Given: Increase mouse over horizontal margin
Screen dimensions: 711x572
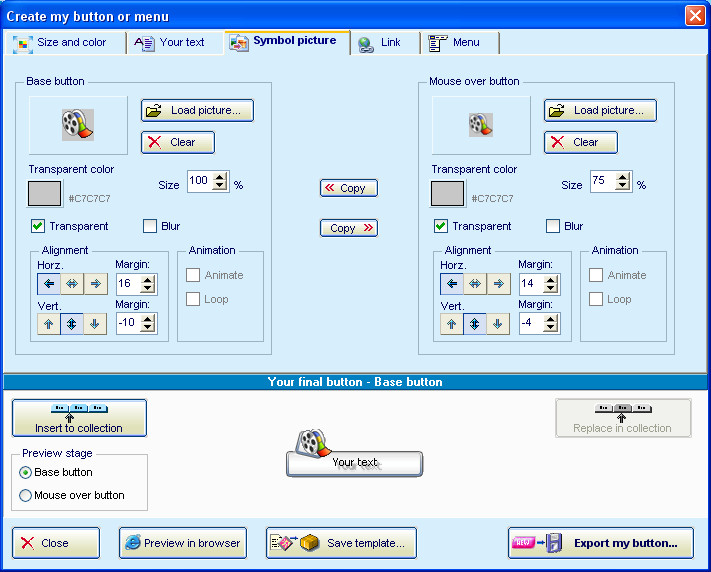Looking at the screenshot, I should (550, 280).
